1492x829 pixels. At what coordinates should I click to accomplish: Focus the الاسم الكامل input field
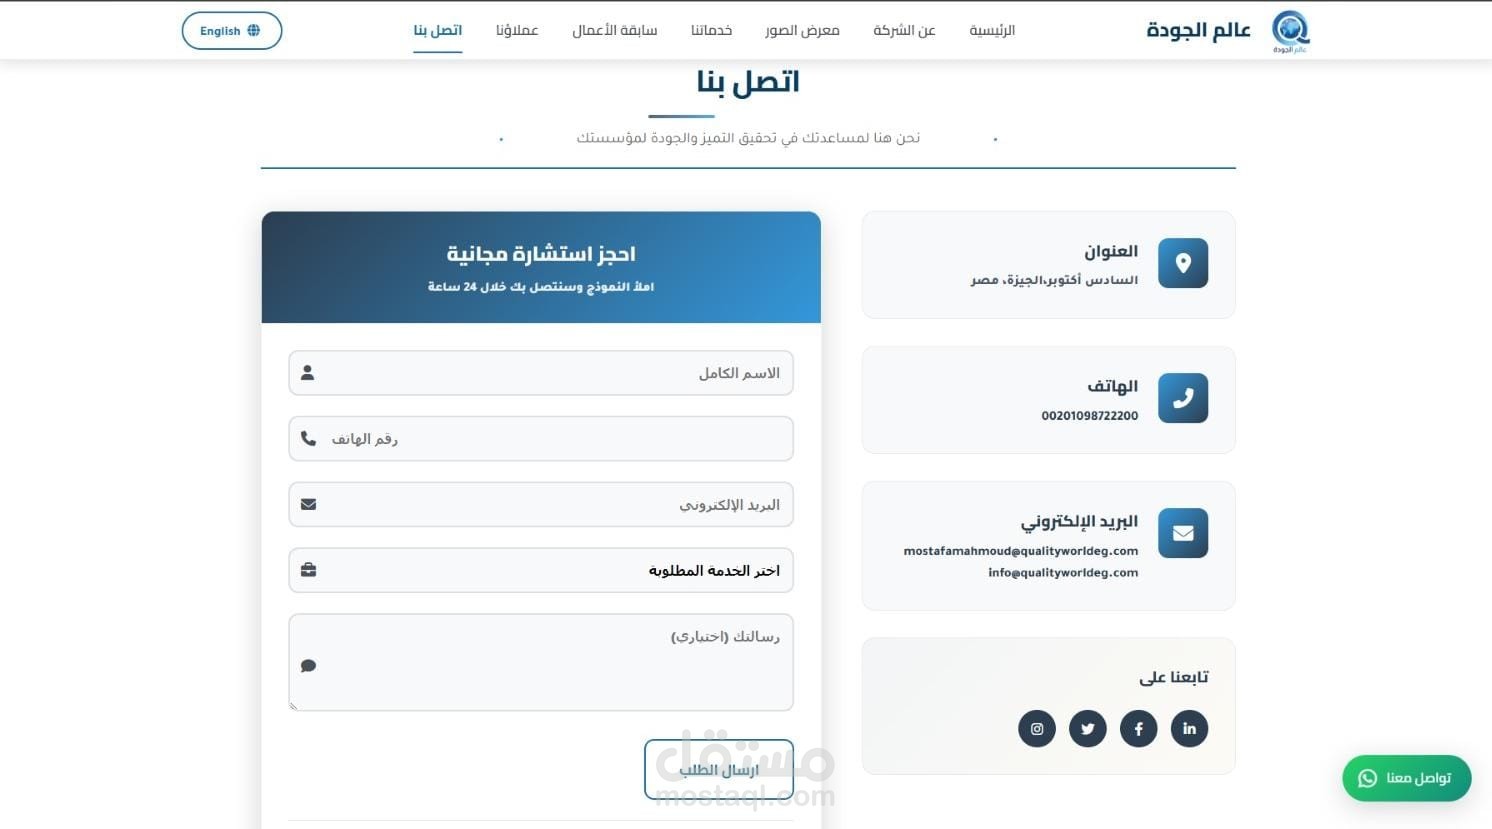click(x=541, y=373)
